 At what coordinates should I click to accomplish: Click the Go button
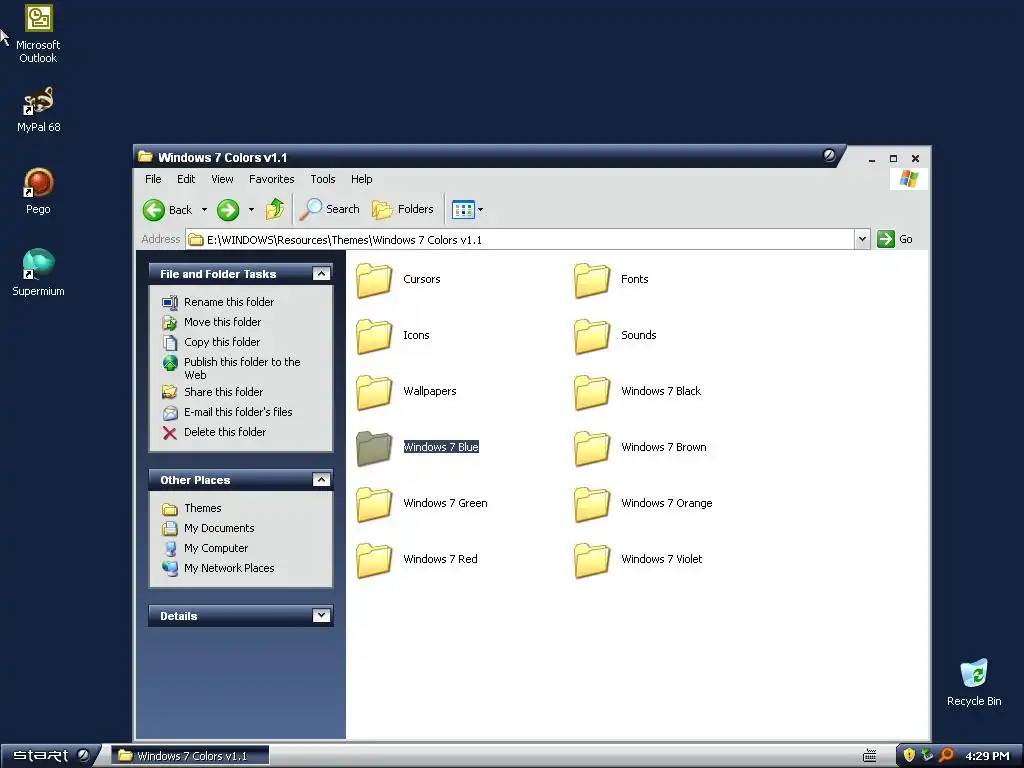click(895, 239)
